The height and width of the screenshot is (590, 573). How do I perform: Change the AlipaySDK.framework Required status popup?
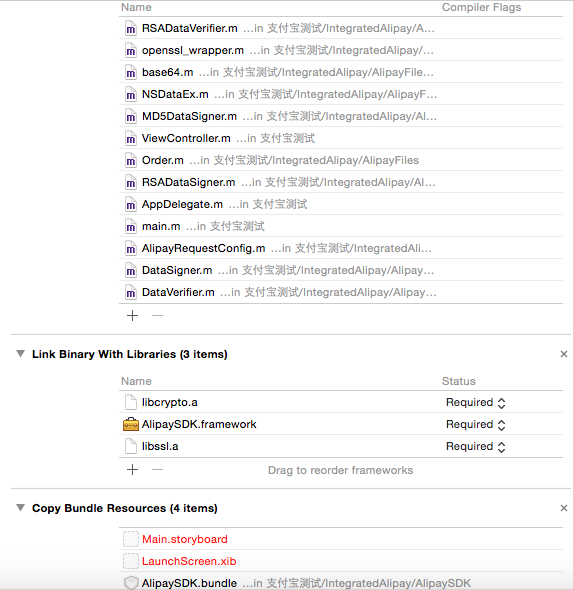(x=476, y=424)
